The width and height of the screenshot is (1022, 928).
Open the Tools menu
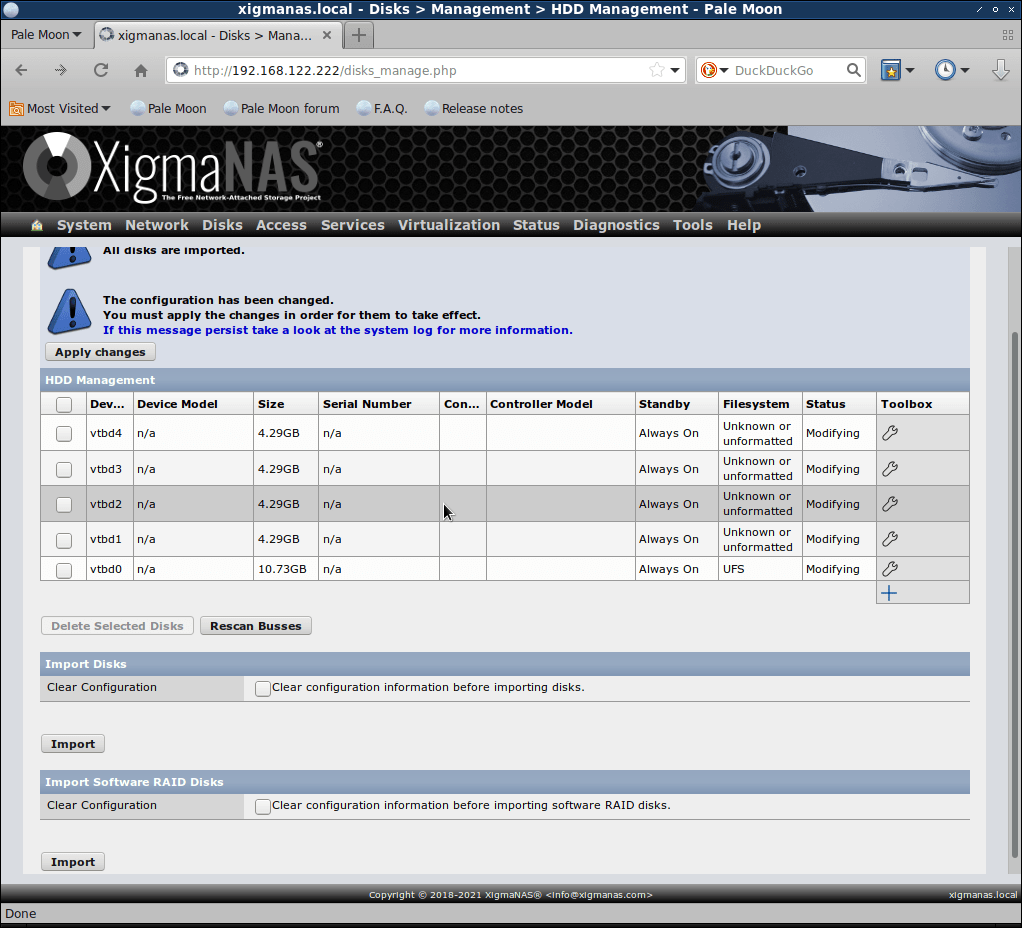tap(693, 225)
